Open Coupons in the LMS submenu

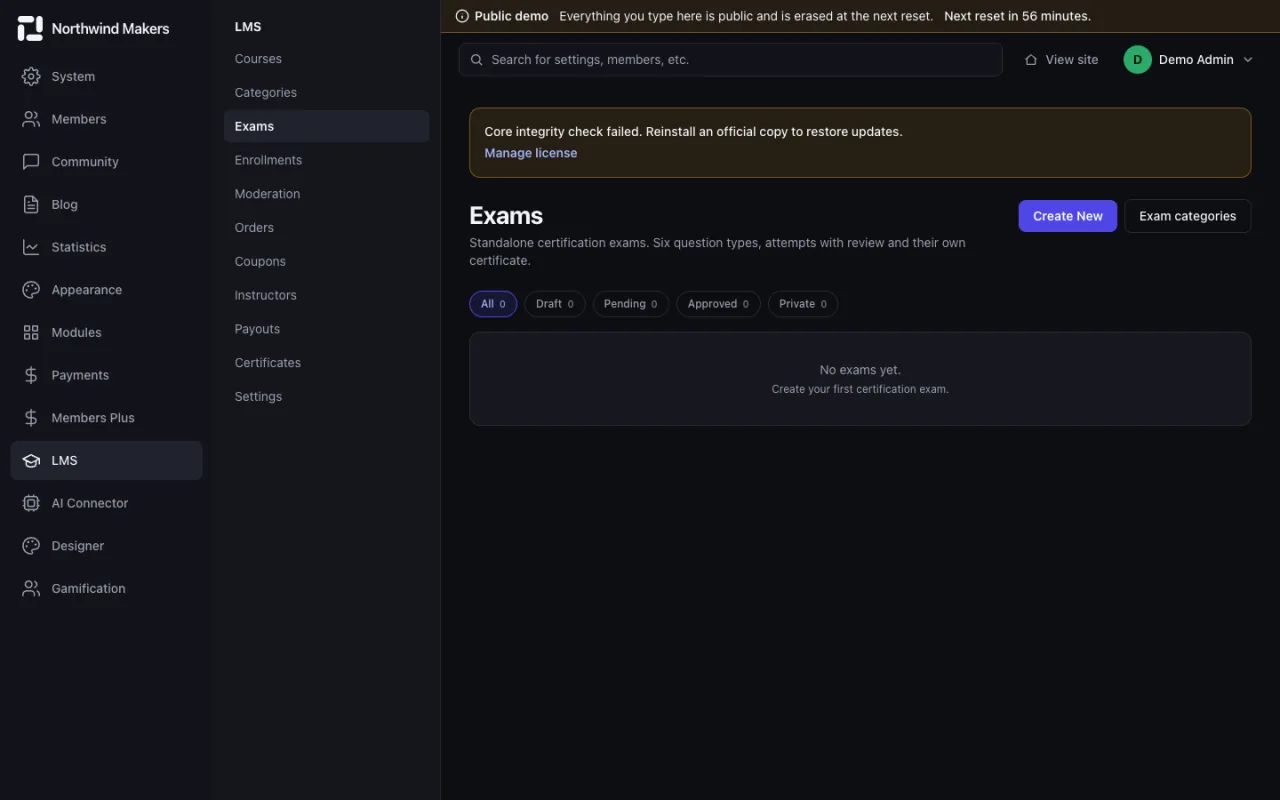327,262
